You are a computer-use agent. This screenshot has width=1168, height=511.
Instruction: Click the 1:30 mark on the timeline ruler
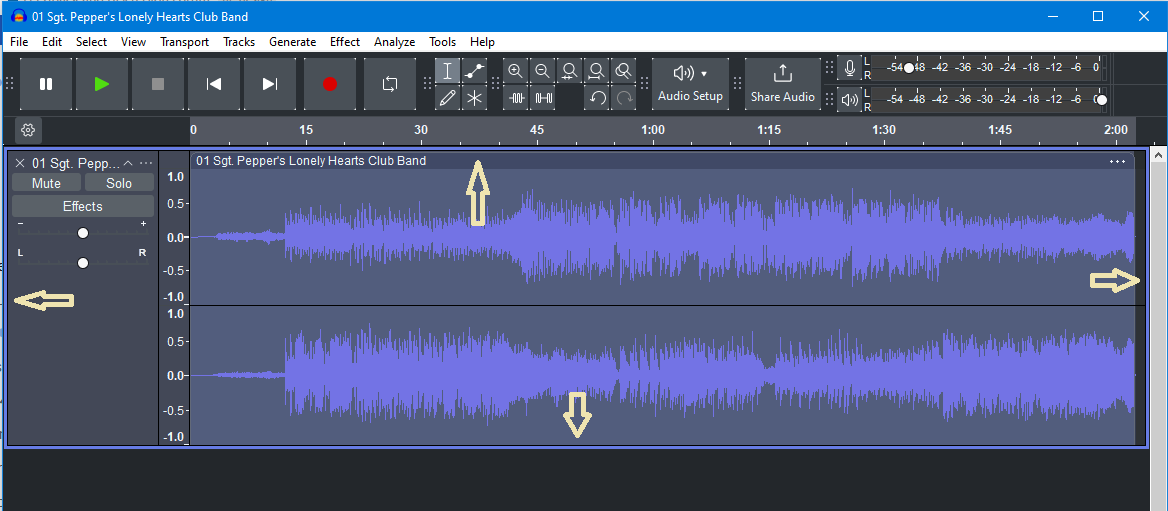pyautogui.click(x=884, y=130)
